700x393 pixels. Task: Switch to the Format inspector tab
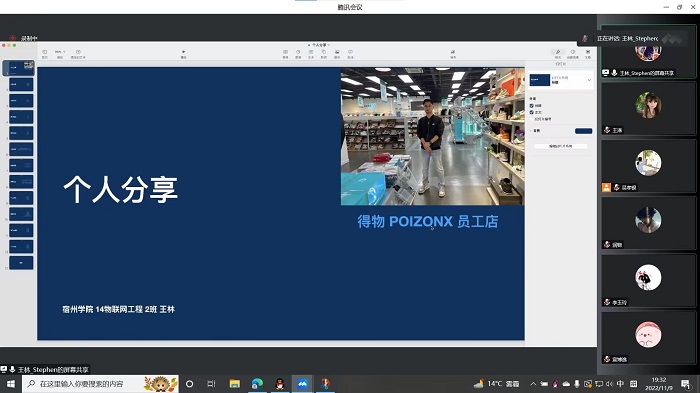point(558,54)
